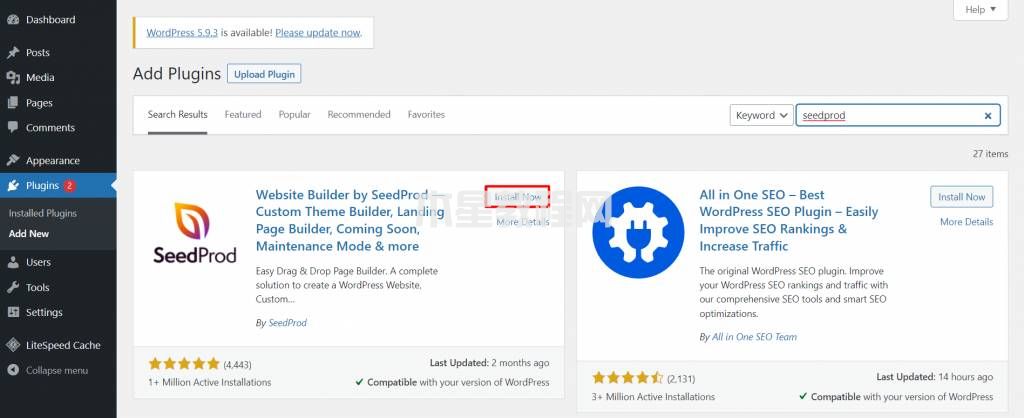Open the Keyword search type dropdown
Screen dimensions: 1024x418
click(761, 115)
